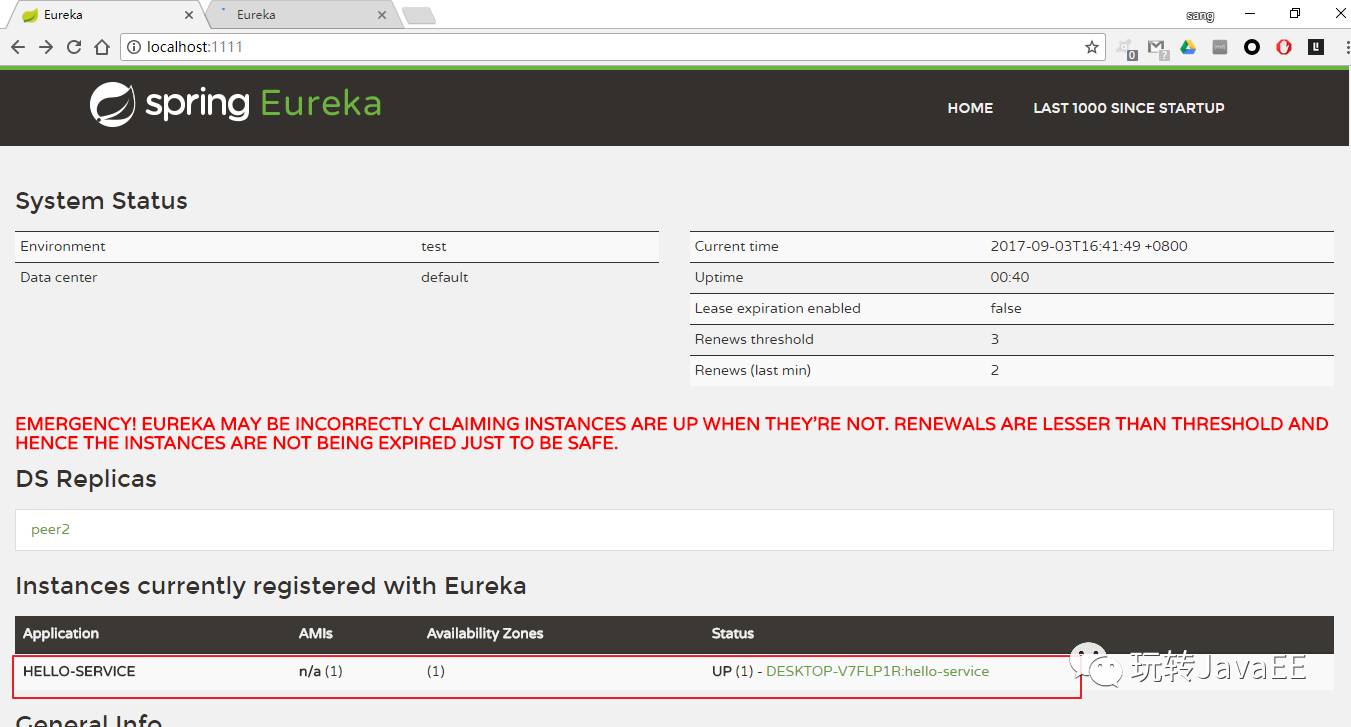Click the Environment value test
1351x727 pixels.
433,246
